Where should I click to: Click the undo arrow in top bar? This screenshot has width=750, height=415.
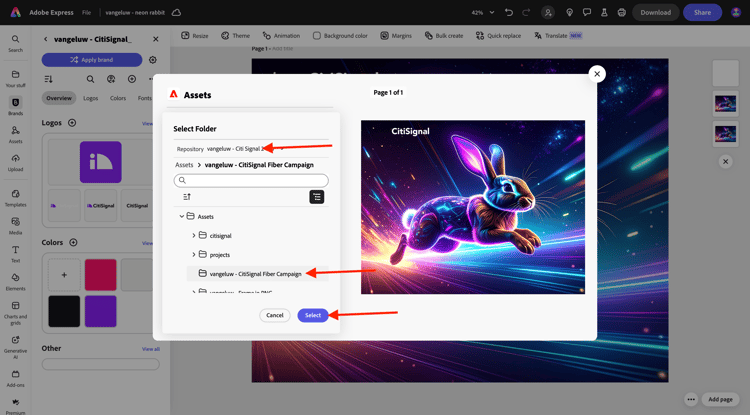pos(508,12)
